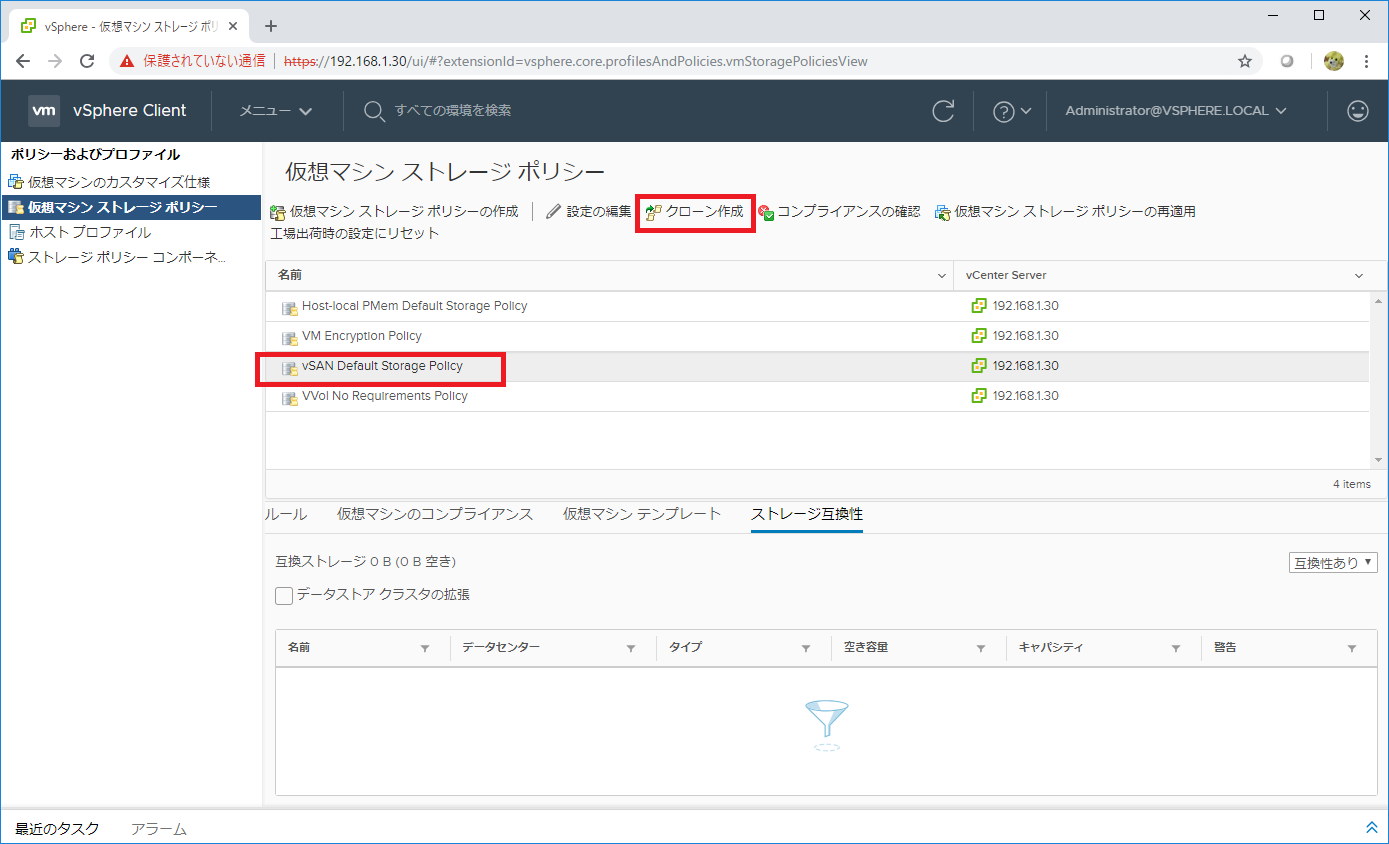Select VM Encryption Policy row
Viewport: 1389px width, 844px height.
tap(817, 336)
